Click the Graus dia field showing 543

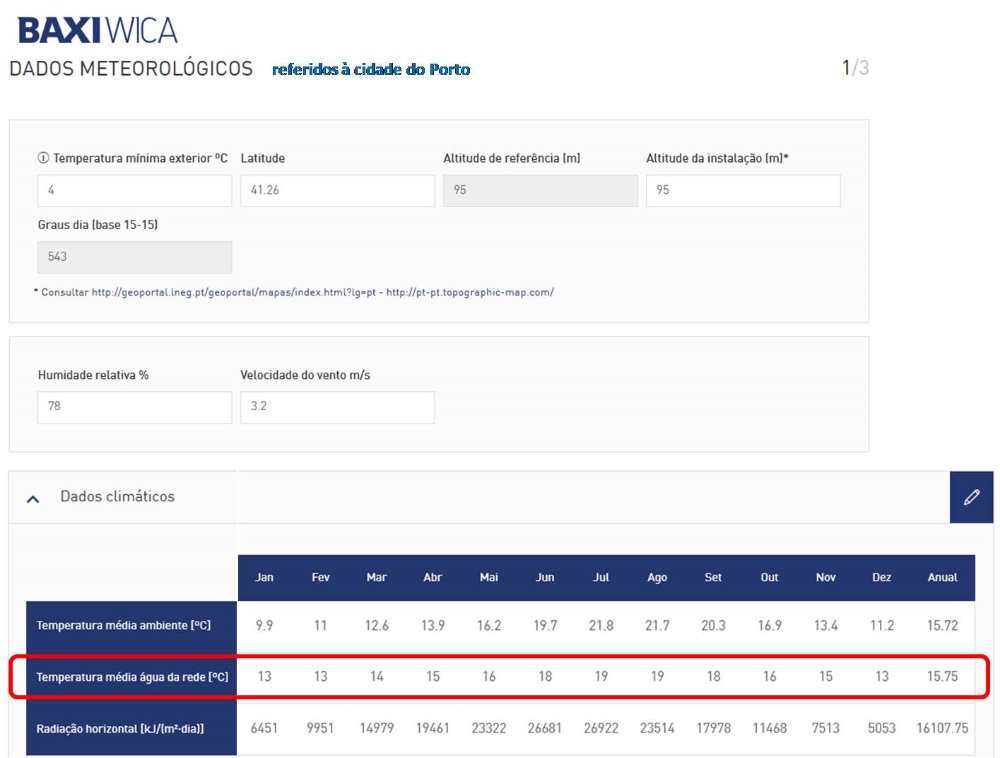pos(134,257)
